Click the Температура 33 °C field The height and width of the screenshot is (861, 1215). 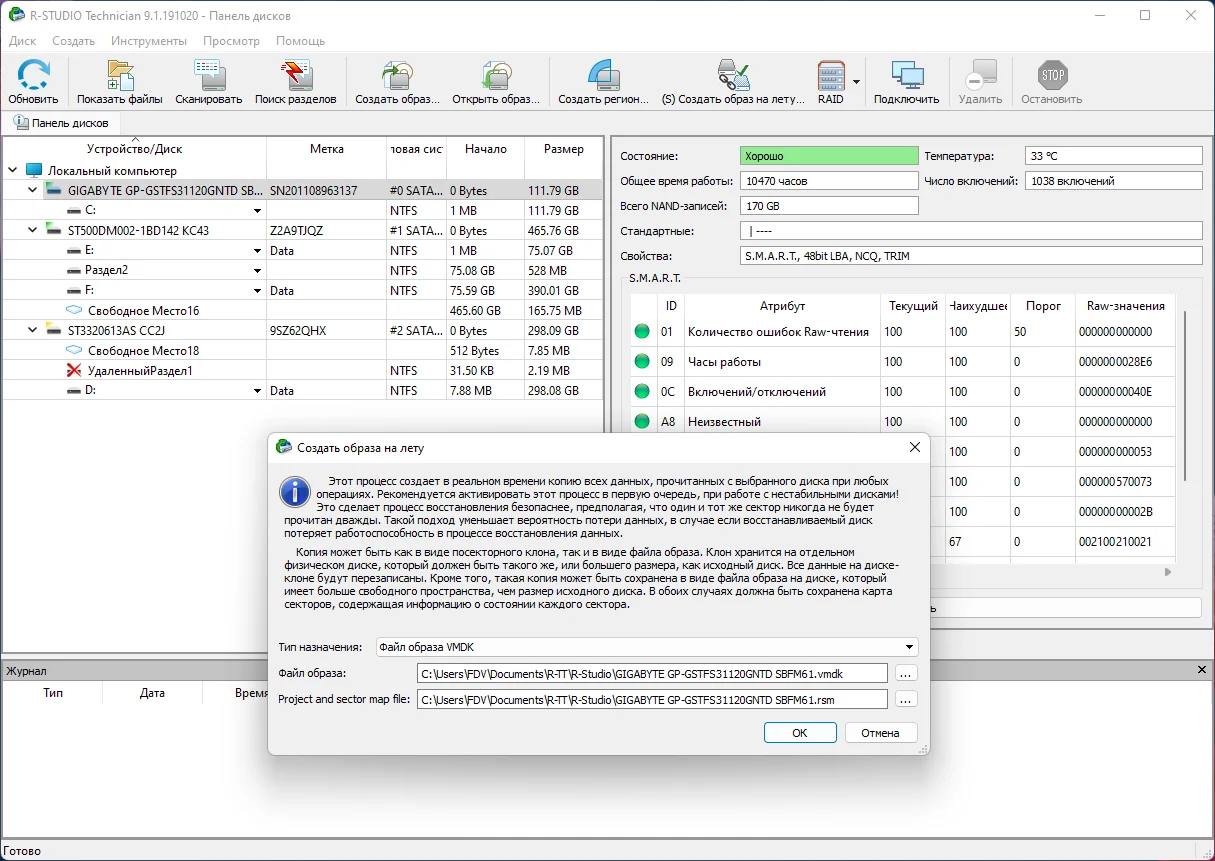click(1114, 156)
